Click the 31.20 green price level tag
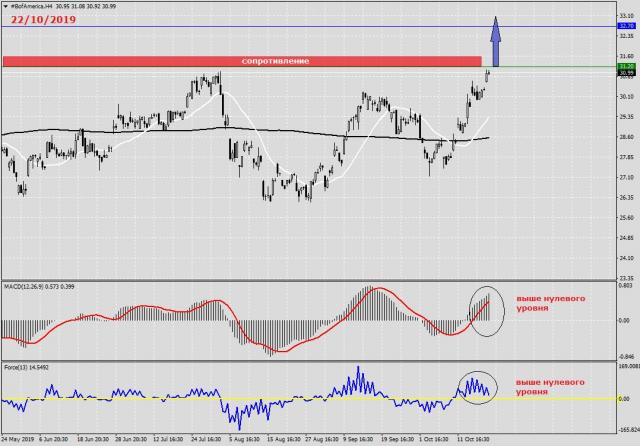Screen dimensions: 640x446 pos(626,66)
